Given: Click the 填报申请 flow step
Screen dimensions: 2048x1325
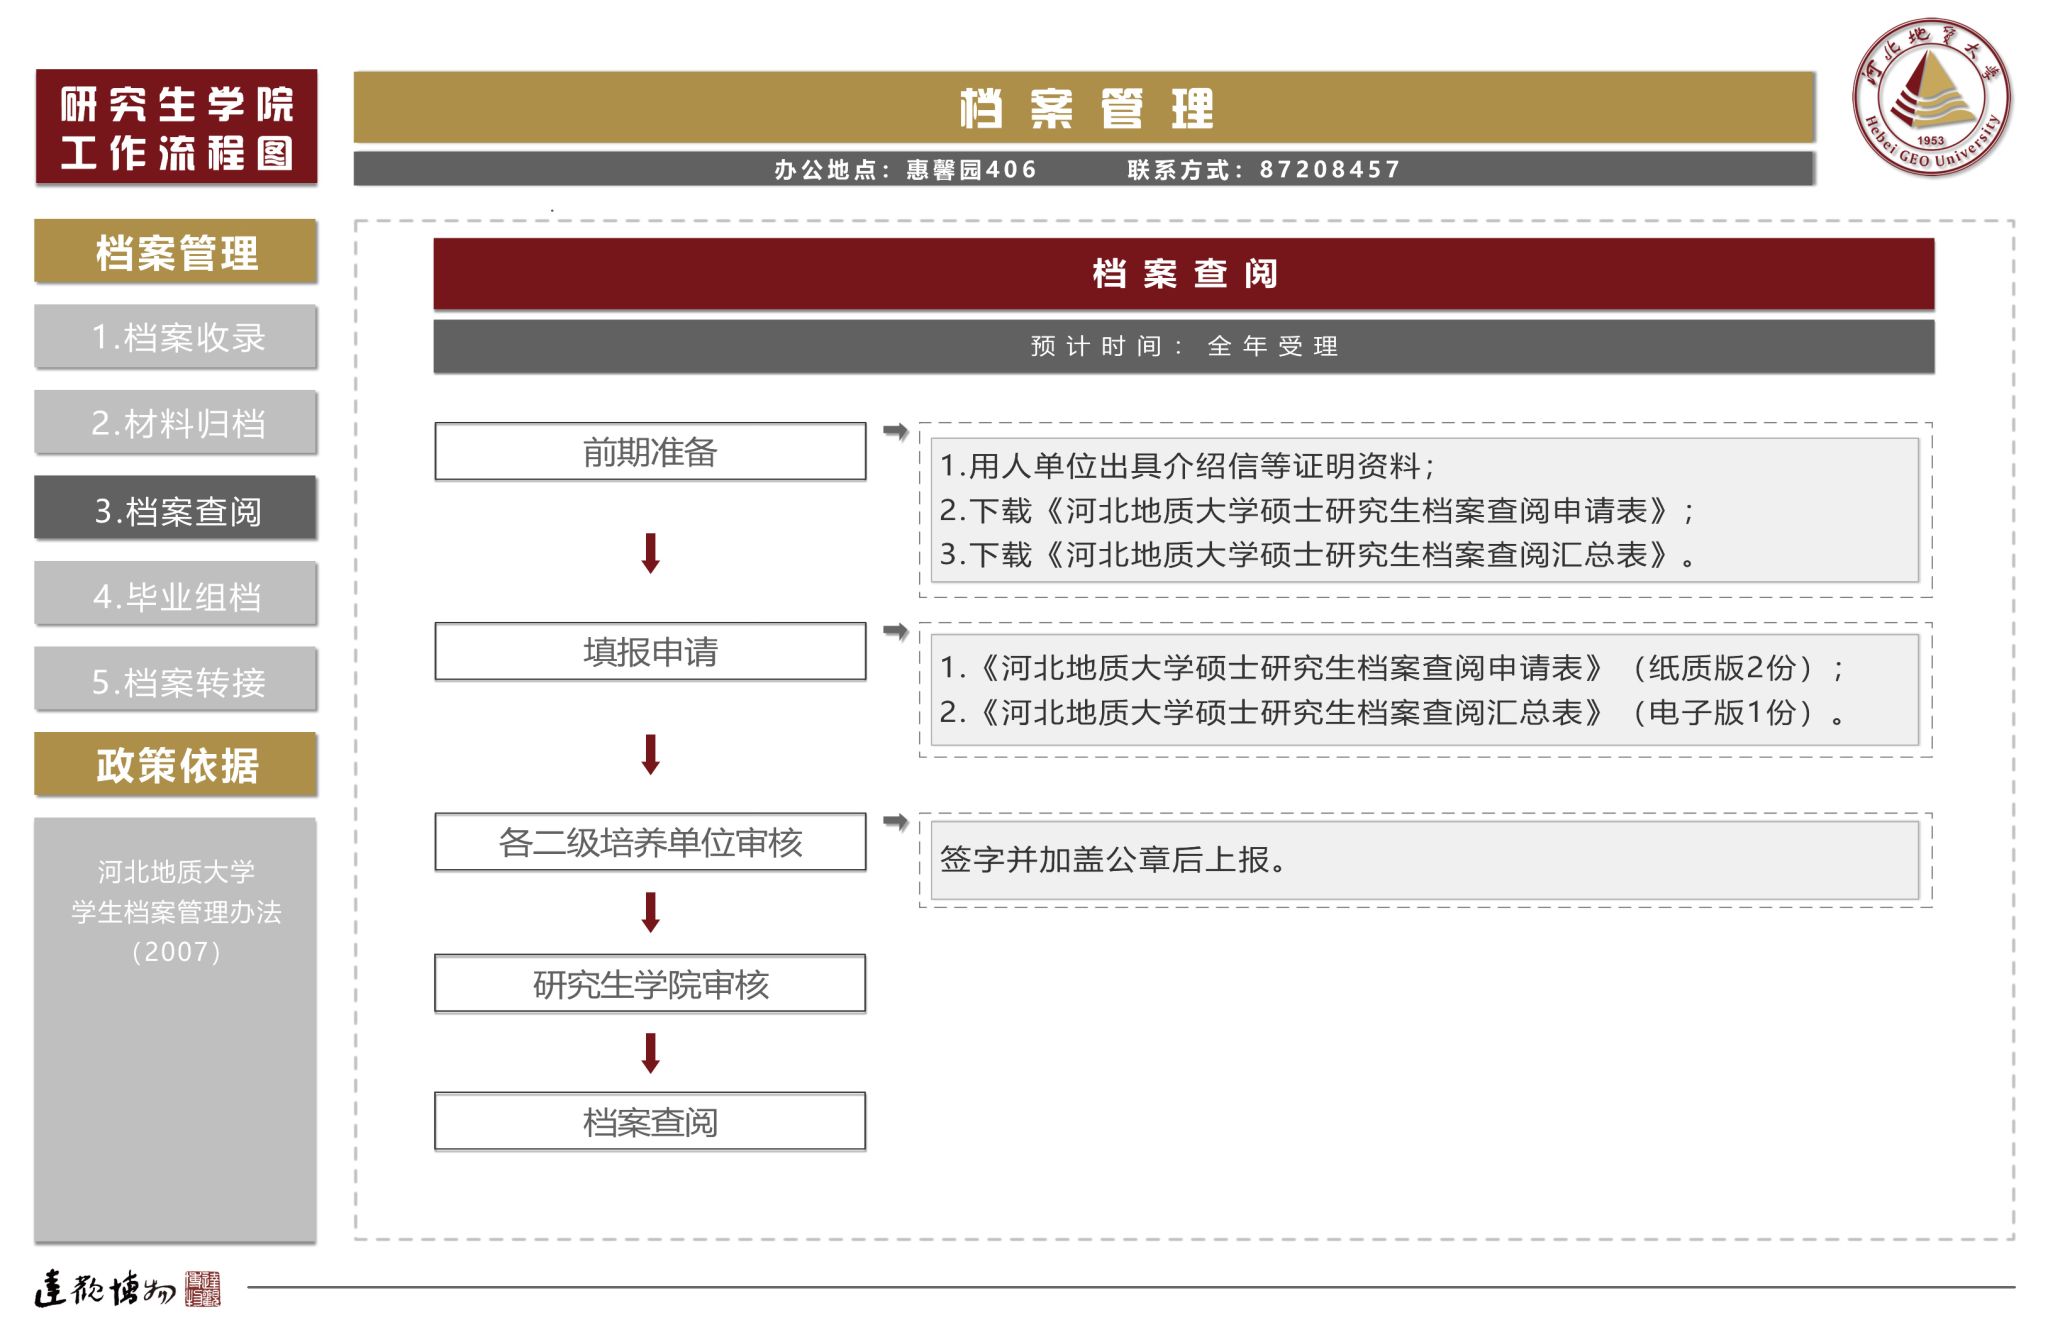Looking at the screenshot, I should [650, 652].
